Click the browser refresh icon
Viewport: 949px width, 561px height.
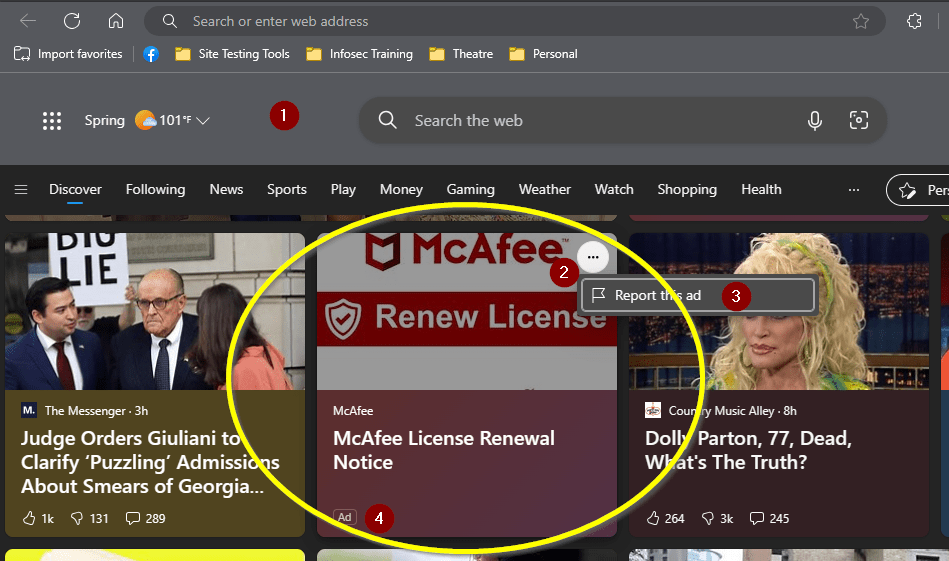[72, 21]
